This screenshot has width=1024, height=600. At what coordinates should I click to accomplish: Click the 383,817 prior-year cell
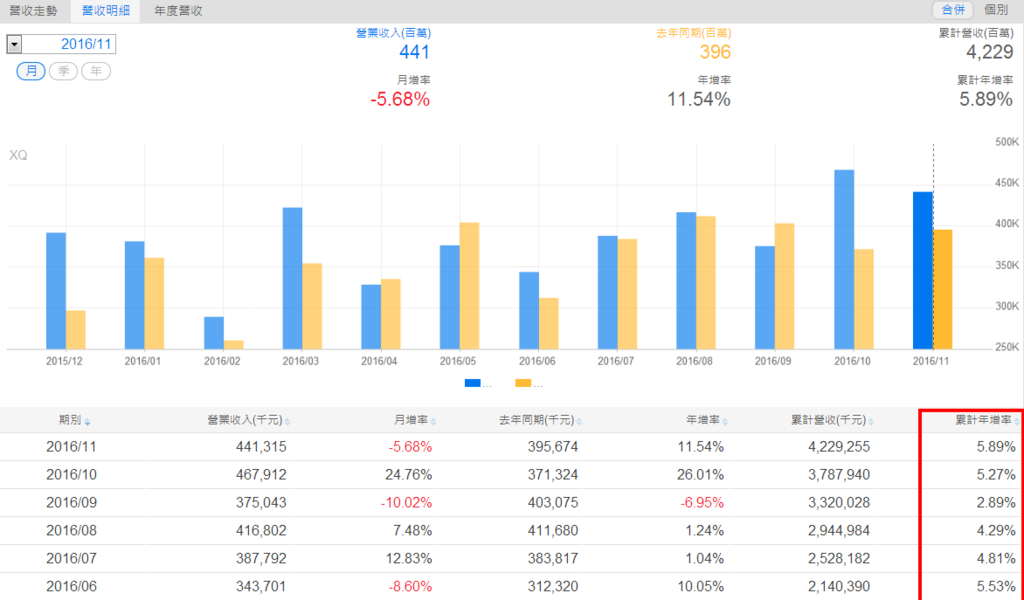552,559
